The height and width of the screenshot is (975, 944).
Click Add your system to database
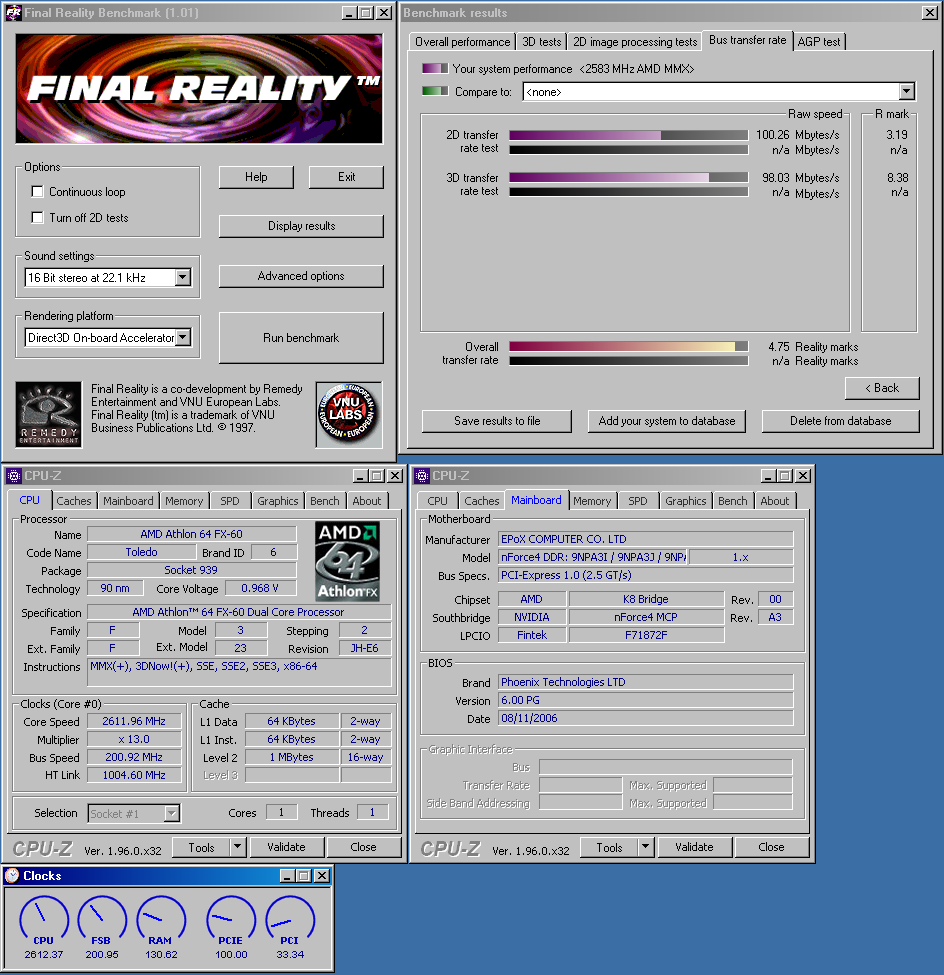(x=667, y=421)
